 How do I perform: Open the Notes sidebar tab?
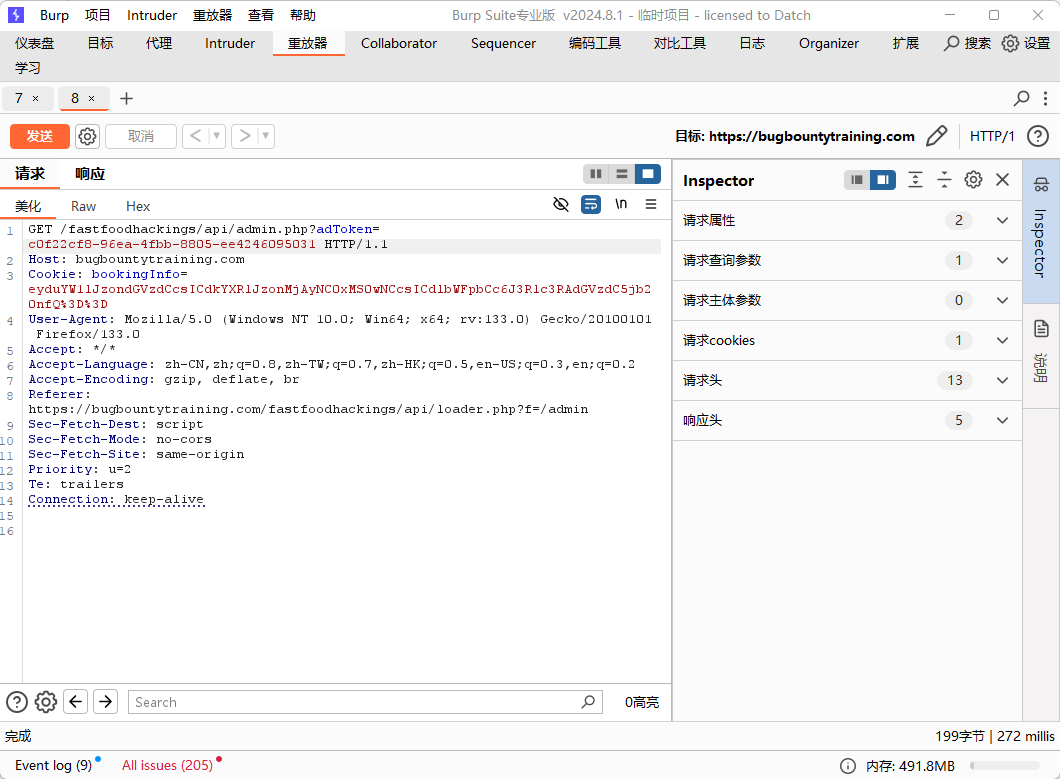(x=1041, y=355)
